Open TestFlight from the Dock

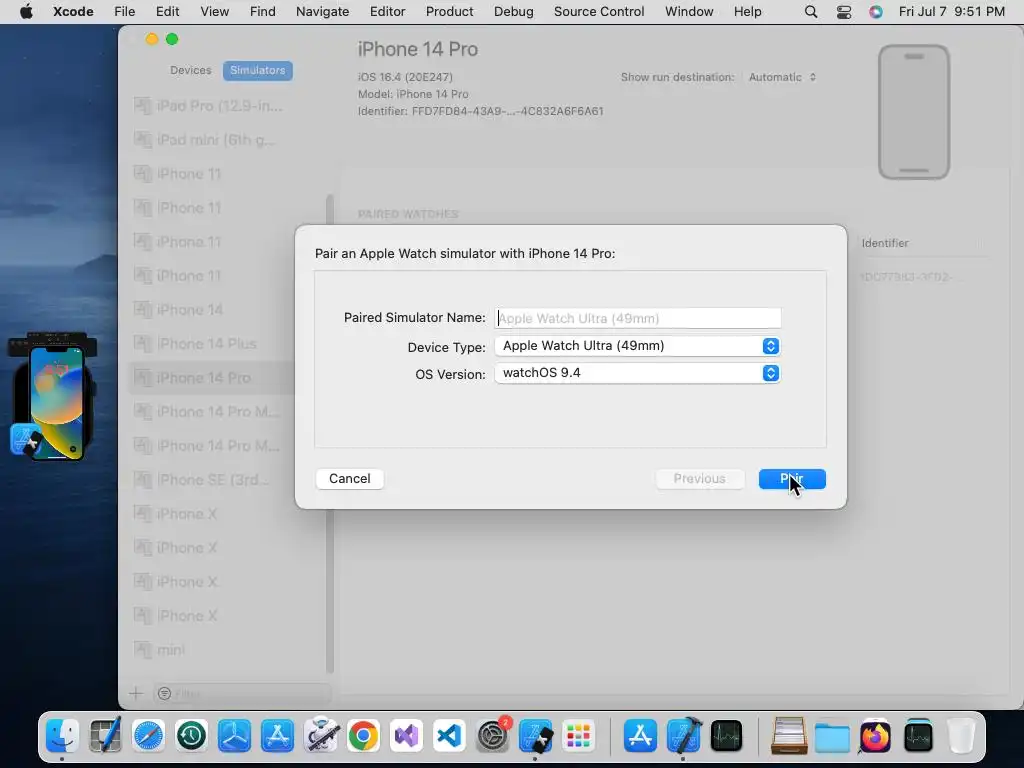click(x=234, y=736)
